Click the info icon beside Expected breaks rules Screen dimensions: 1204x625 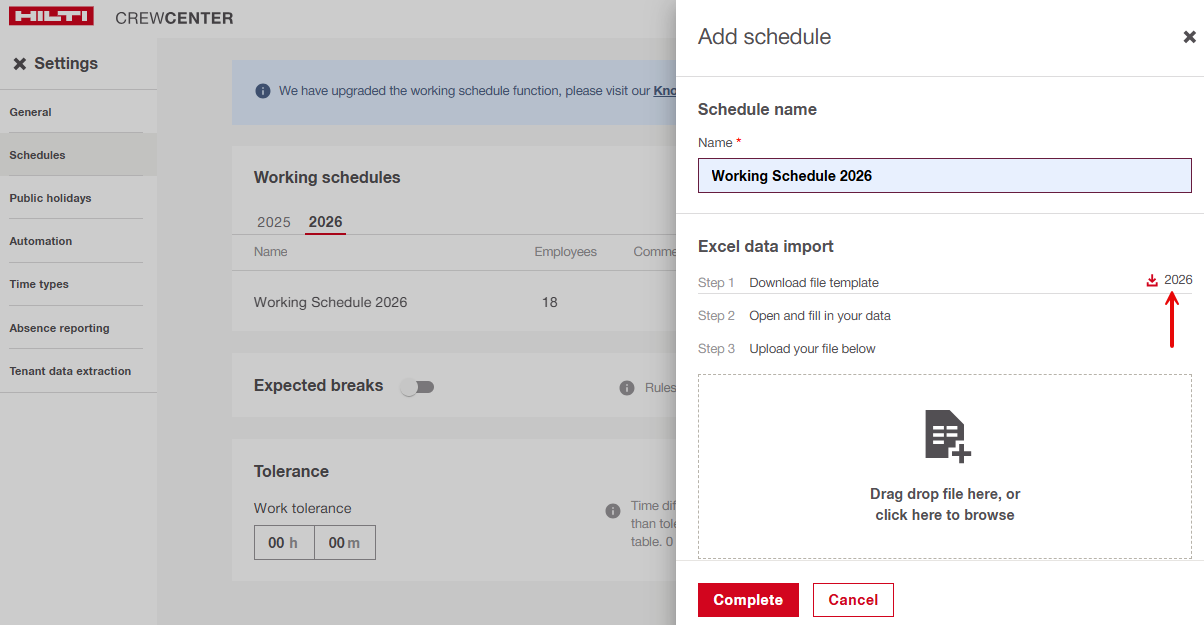(627, 388)
